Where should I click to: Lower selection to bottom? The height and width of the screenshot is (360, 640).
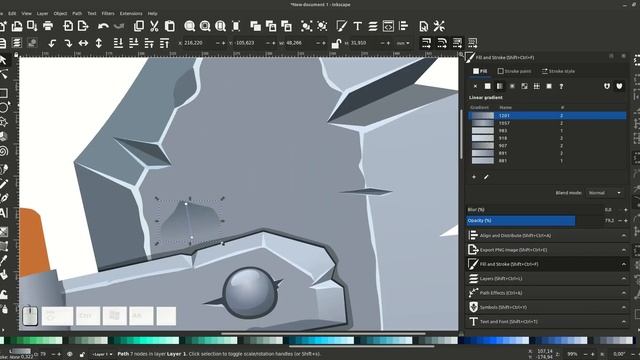pos(118,43)
